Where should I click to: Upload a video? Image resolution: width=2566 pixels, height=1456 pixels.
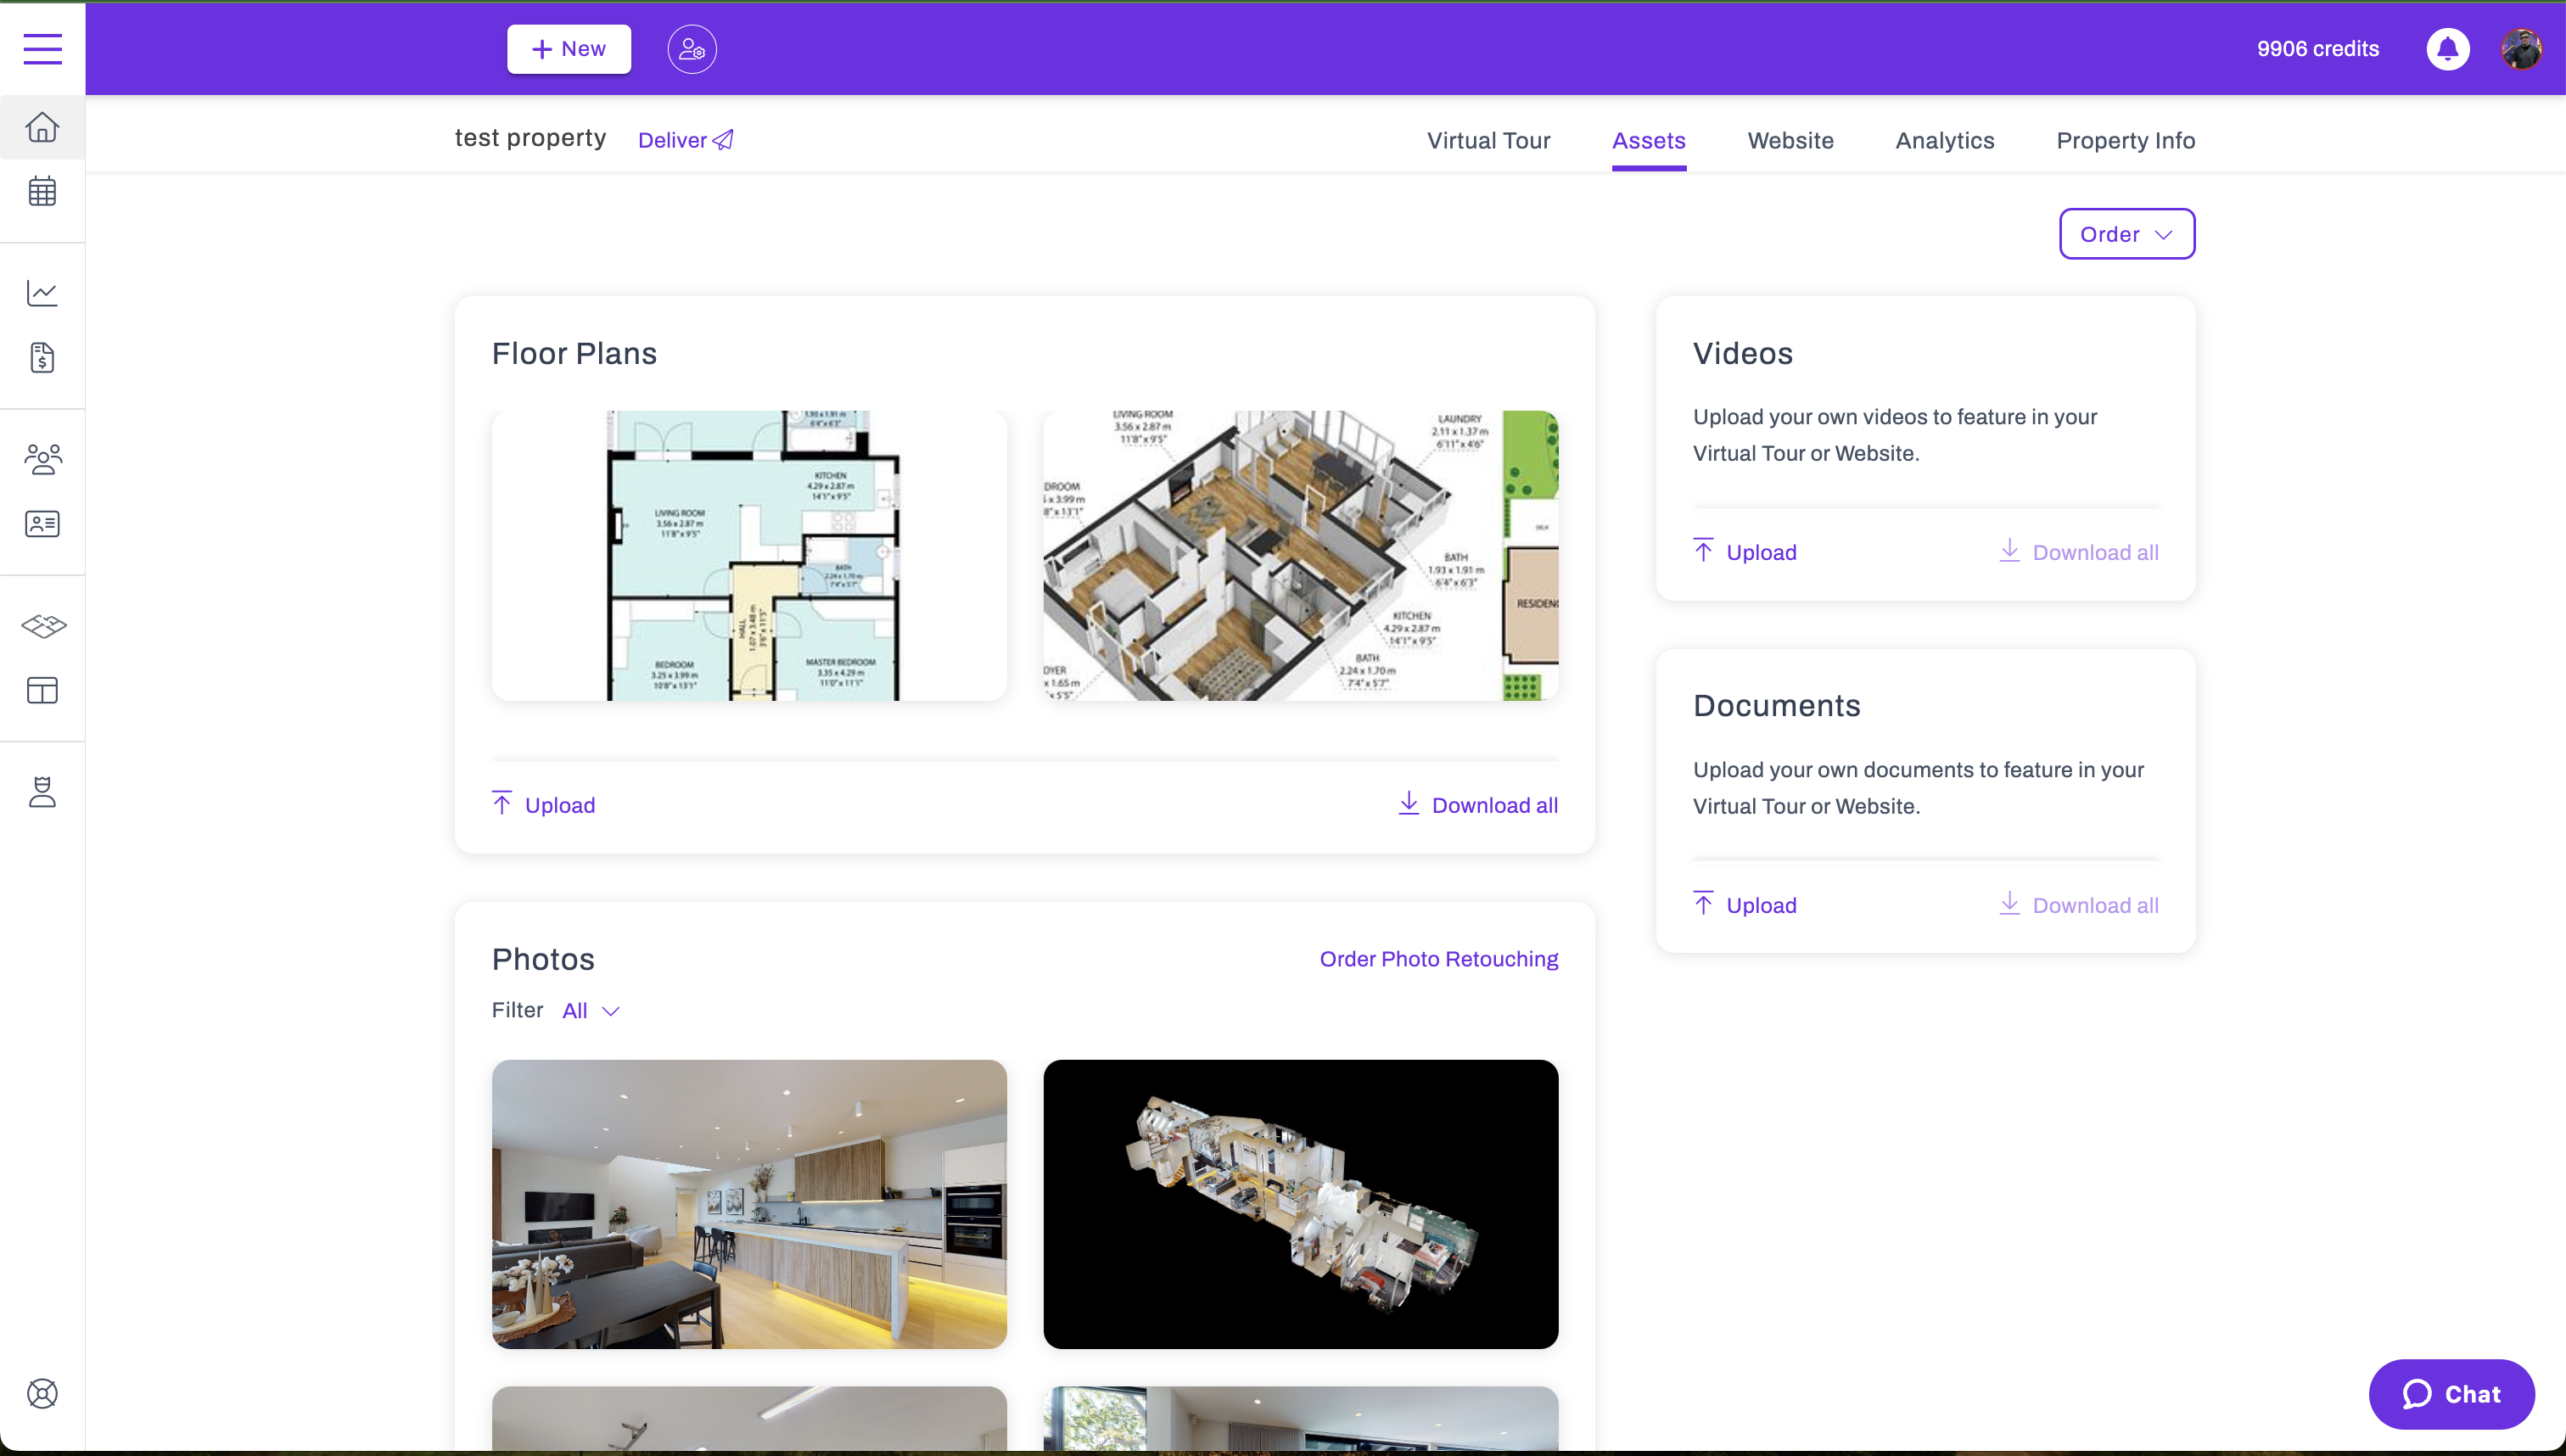point(1744,552)
